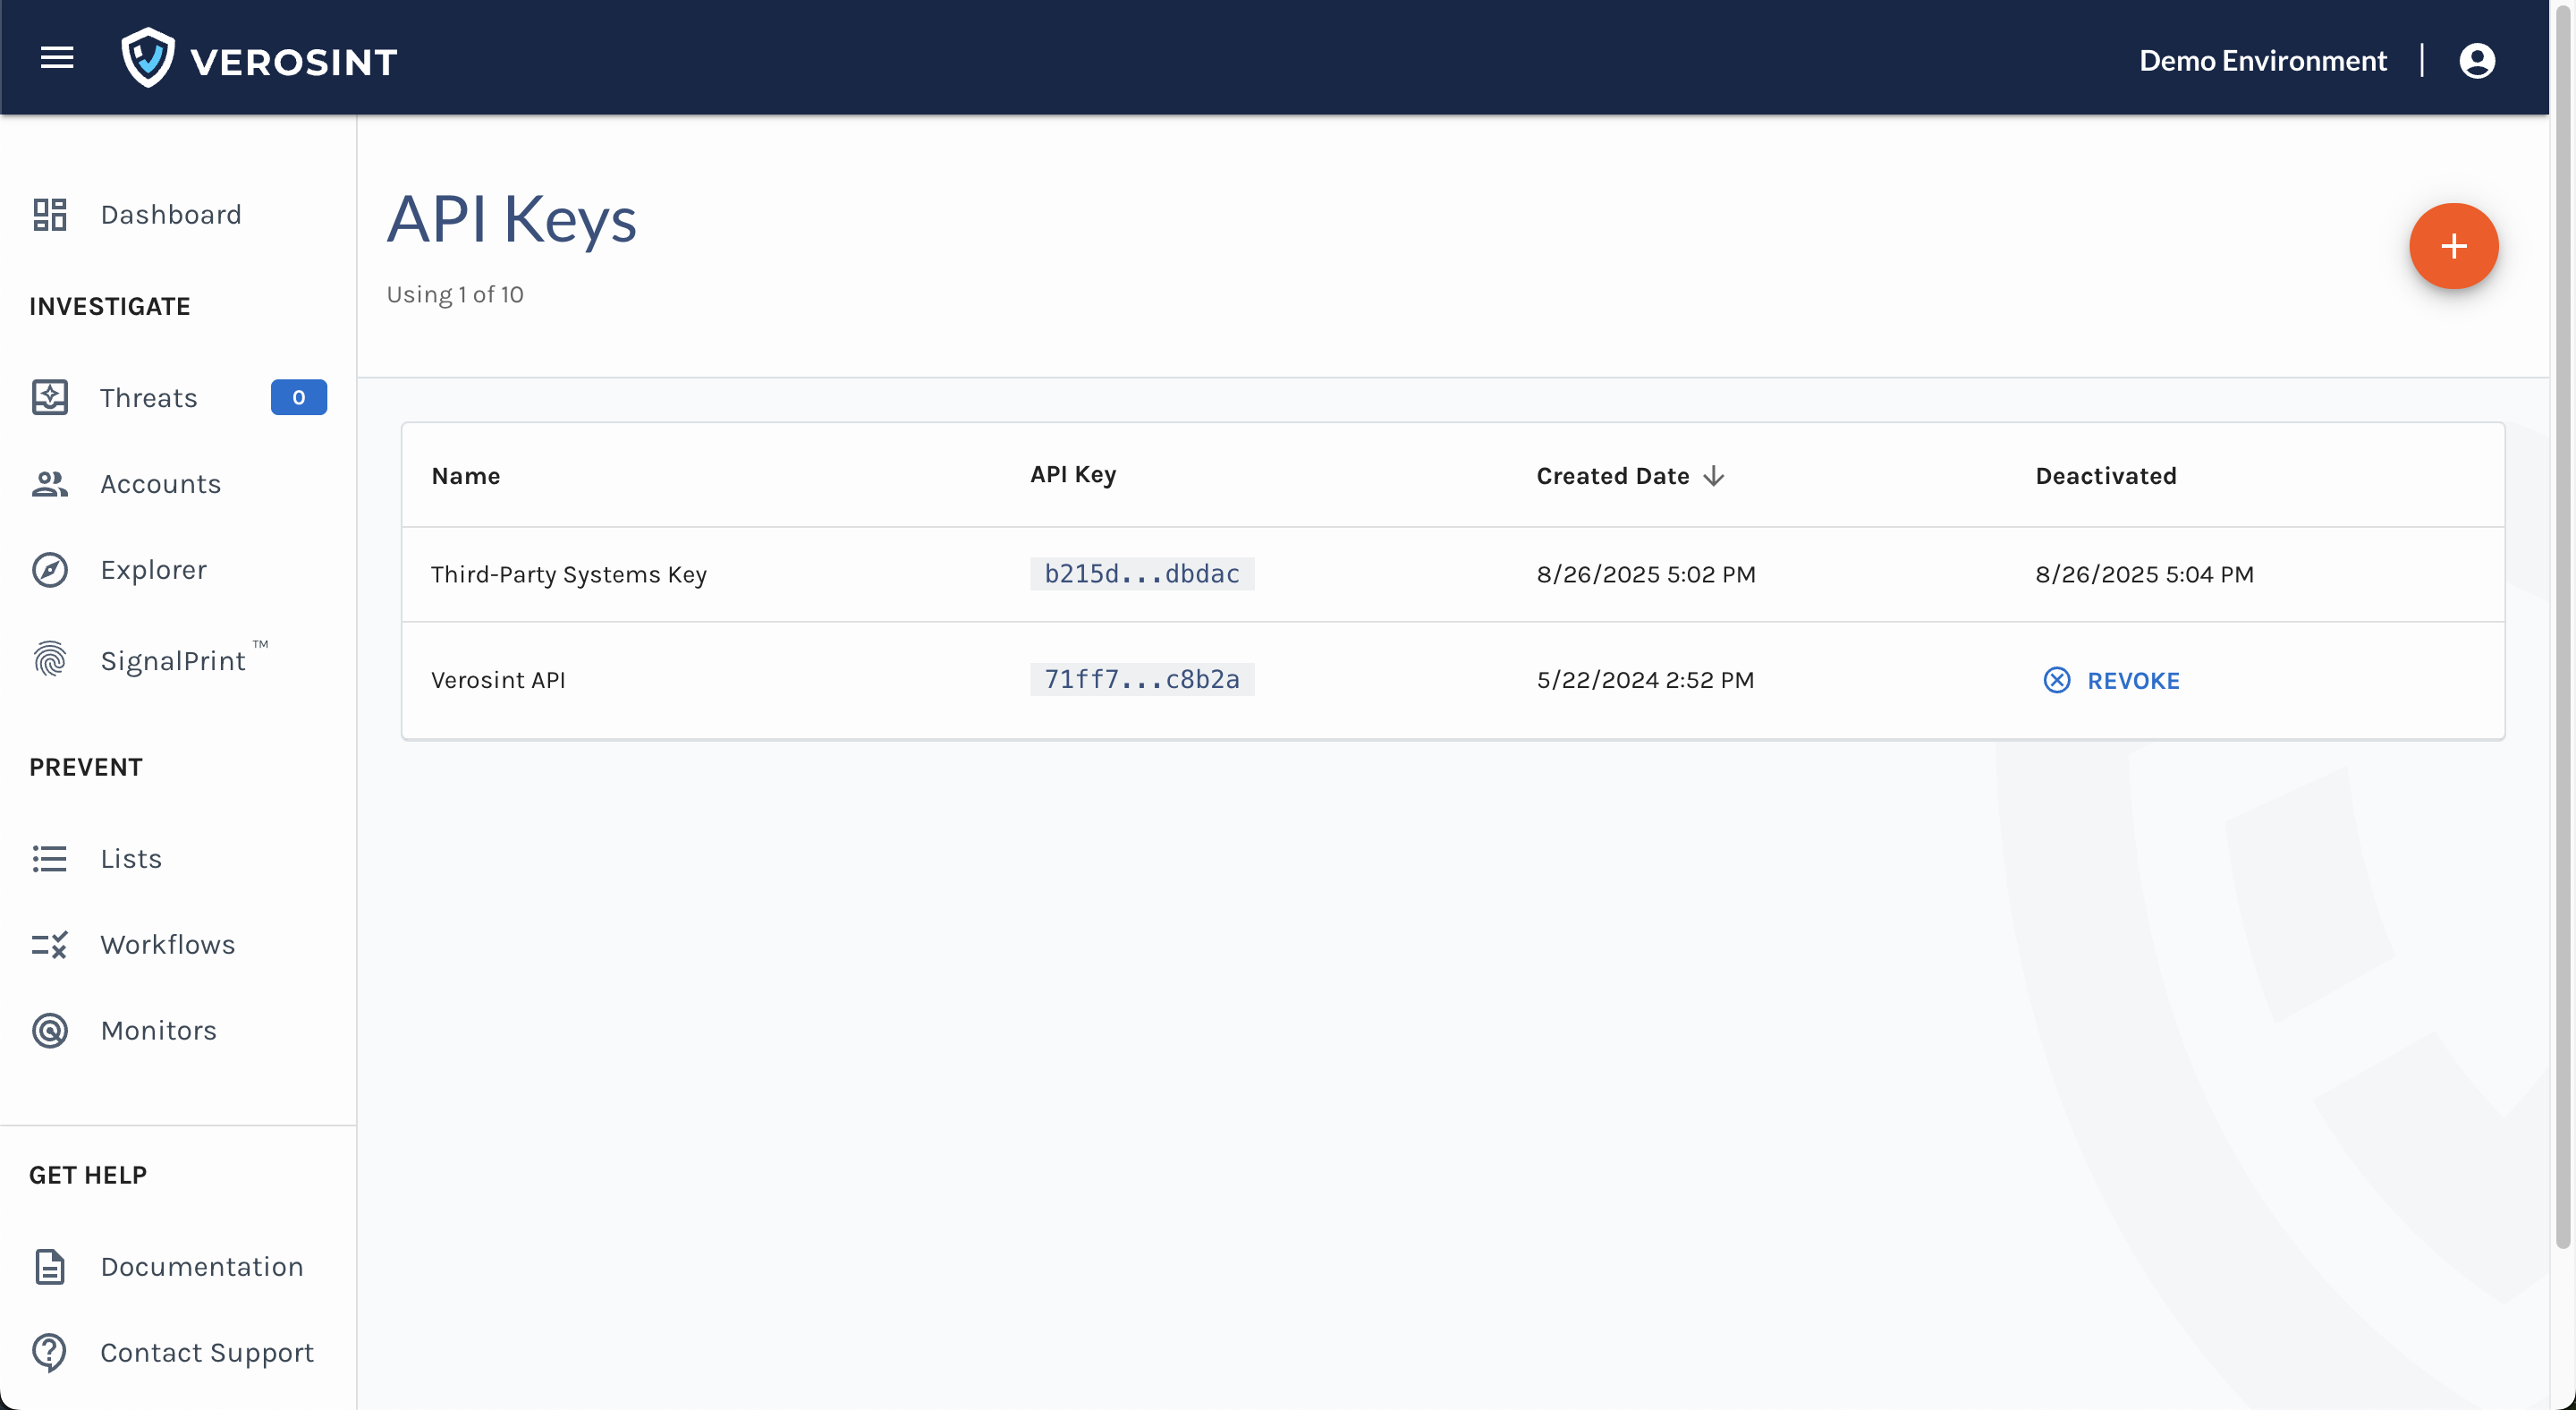Screen dimensions: 2576x1410
Task: Click the revoke circle-x icon
Action: [x=2056, y=680]
